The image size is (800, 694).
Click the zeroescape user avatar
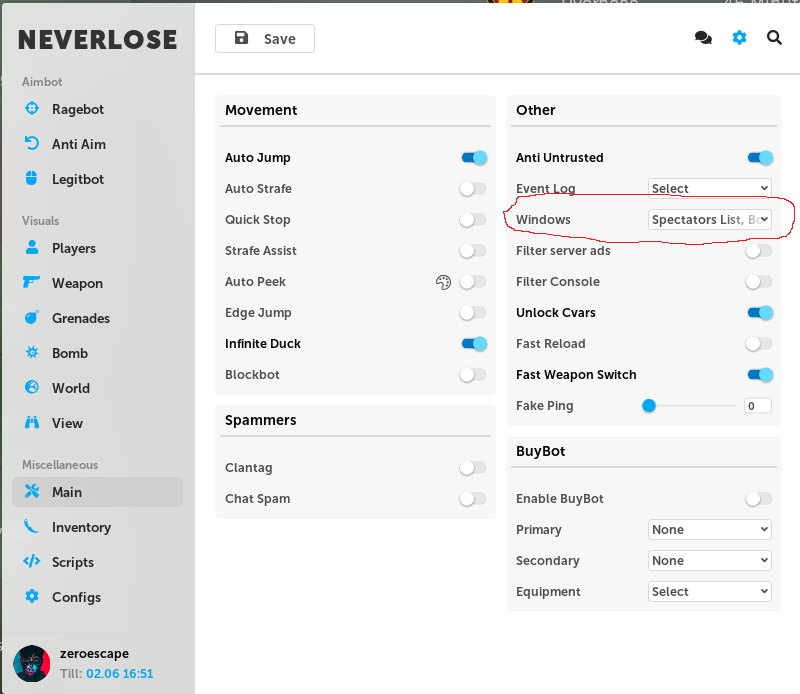[32, 663]
